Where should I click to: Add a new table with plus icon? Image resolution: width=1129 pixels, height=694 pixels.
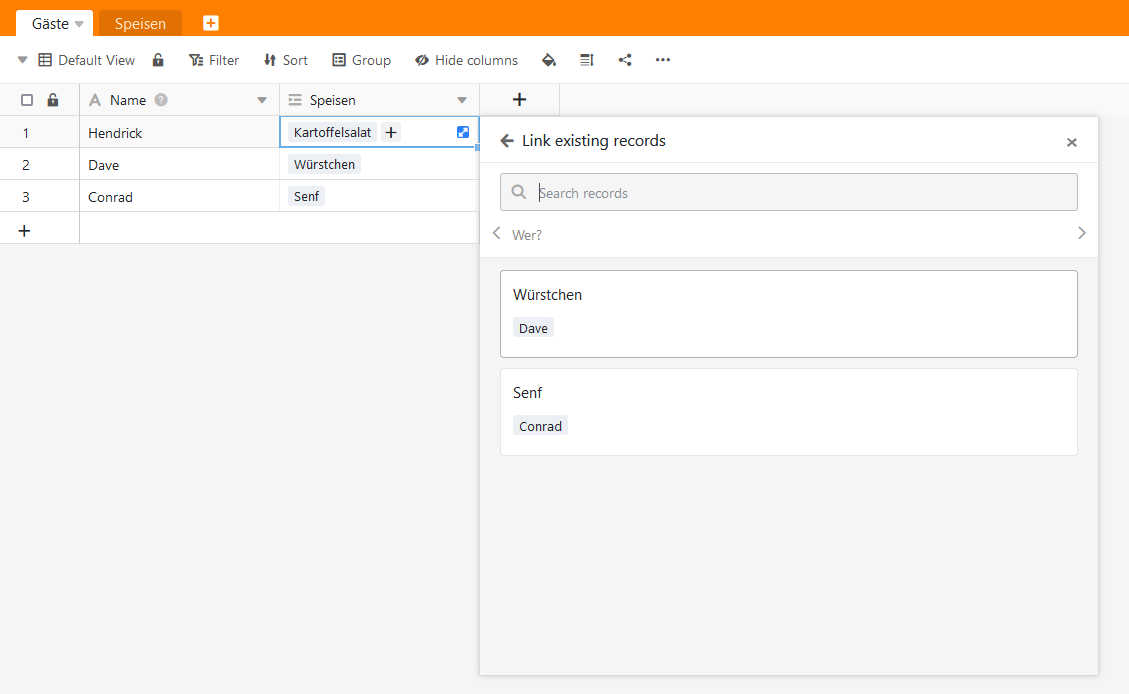(211, 23)
